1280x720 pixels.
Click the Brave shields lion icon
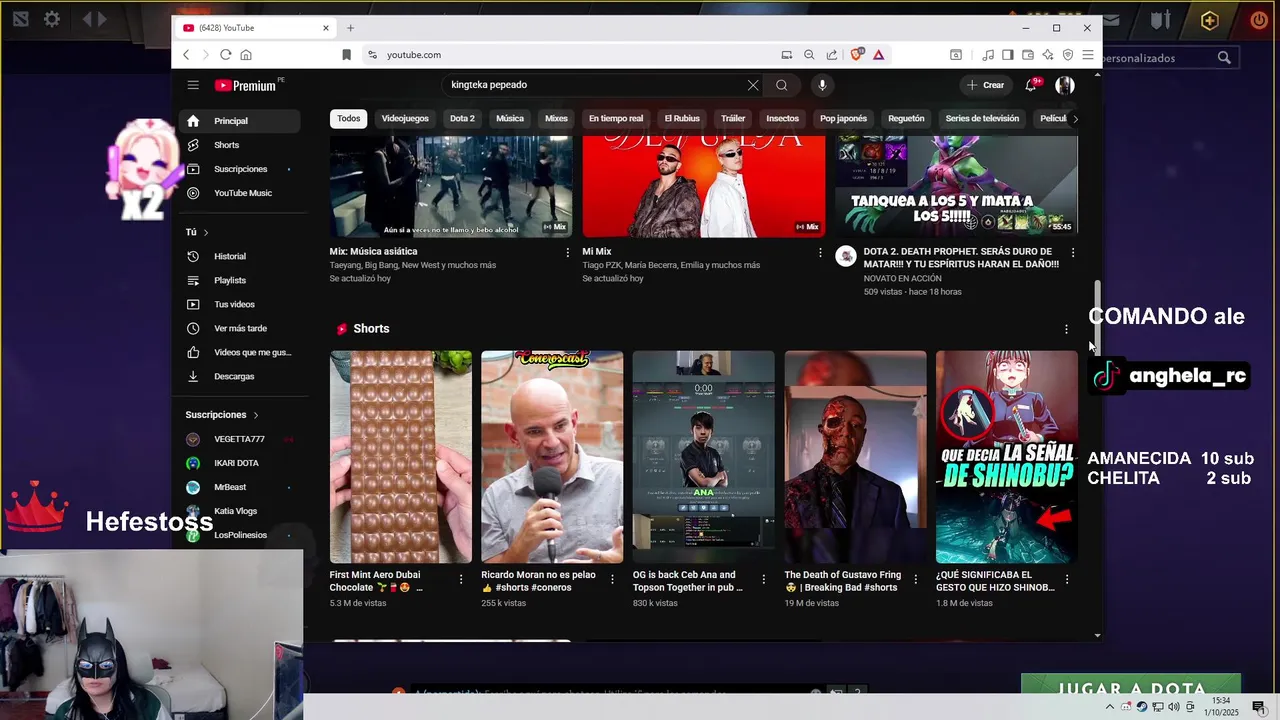click(x=857, y=55)
